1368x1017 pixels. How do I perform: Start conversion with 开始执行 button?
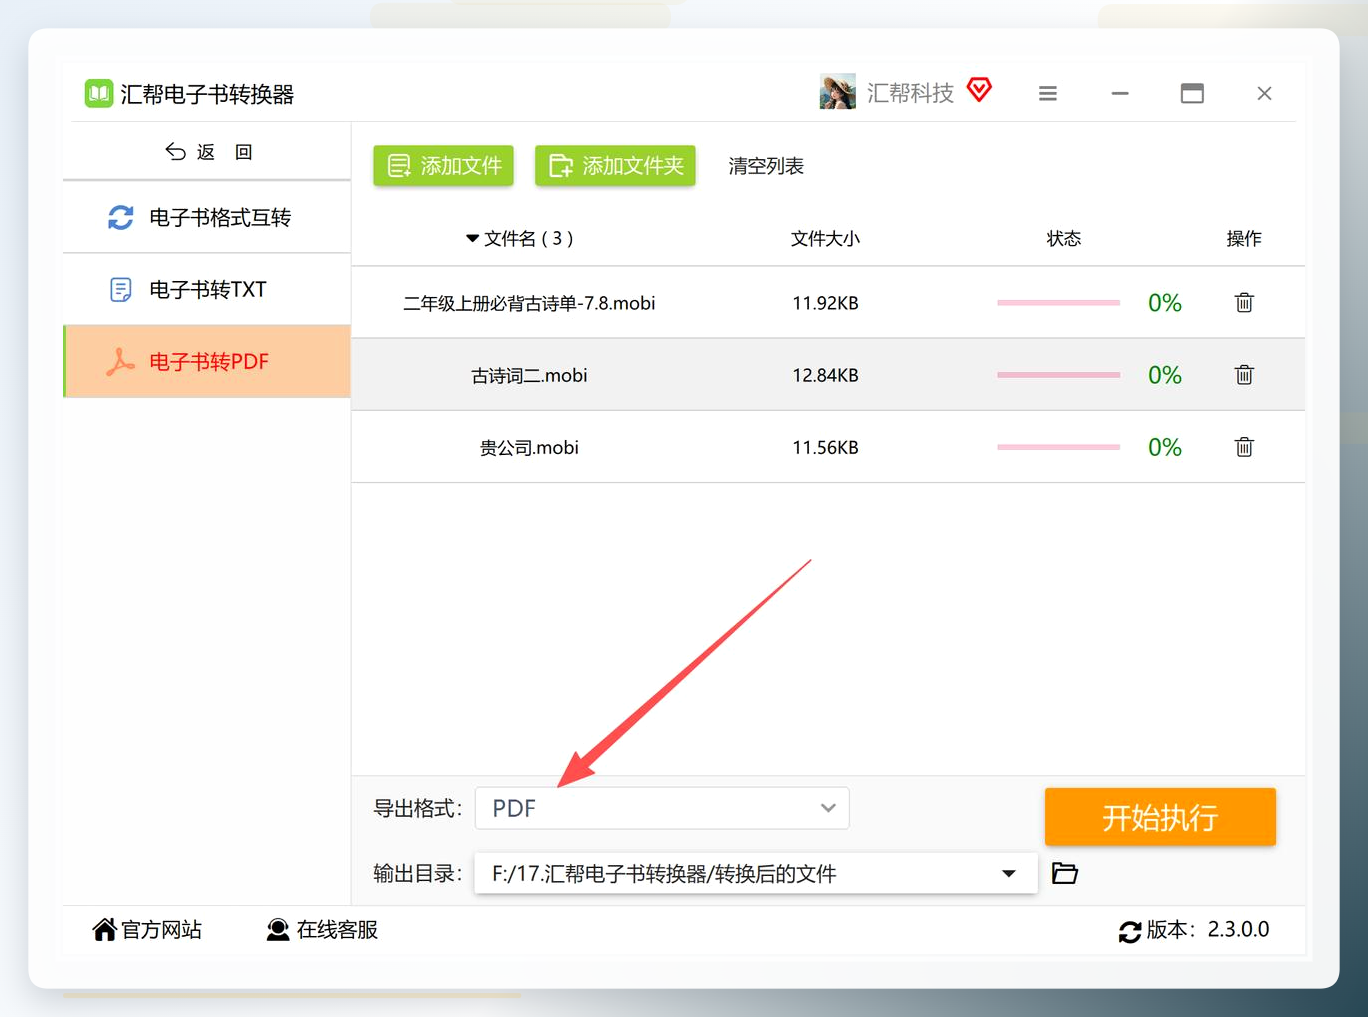coord(1160,817)
